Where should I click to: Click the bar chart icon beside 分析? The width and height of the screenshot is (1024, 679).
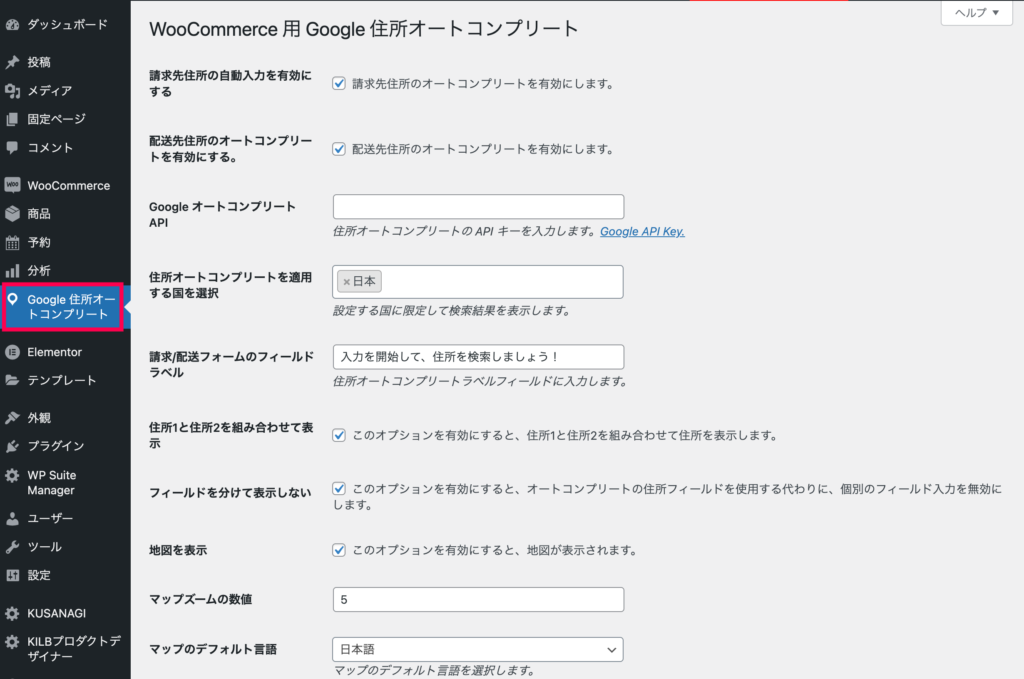tap(12, 270)
